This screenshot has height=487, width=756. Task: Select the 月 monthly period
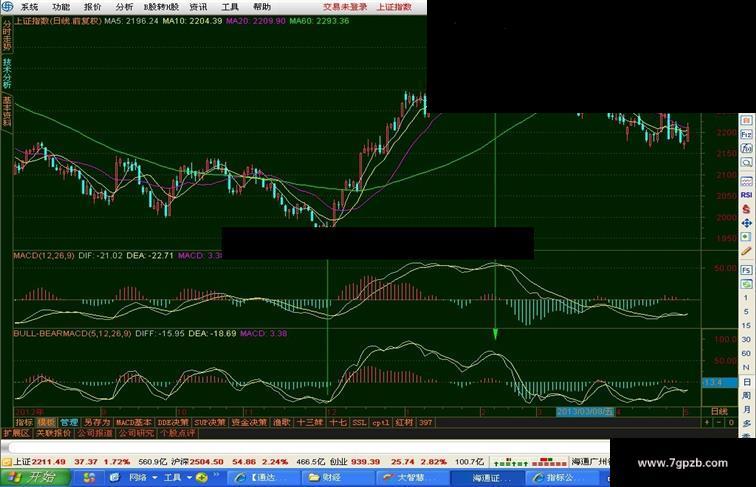[746, 409]
